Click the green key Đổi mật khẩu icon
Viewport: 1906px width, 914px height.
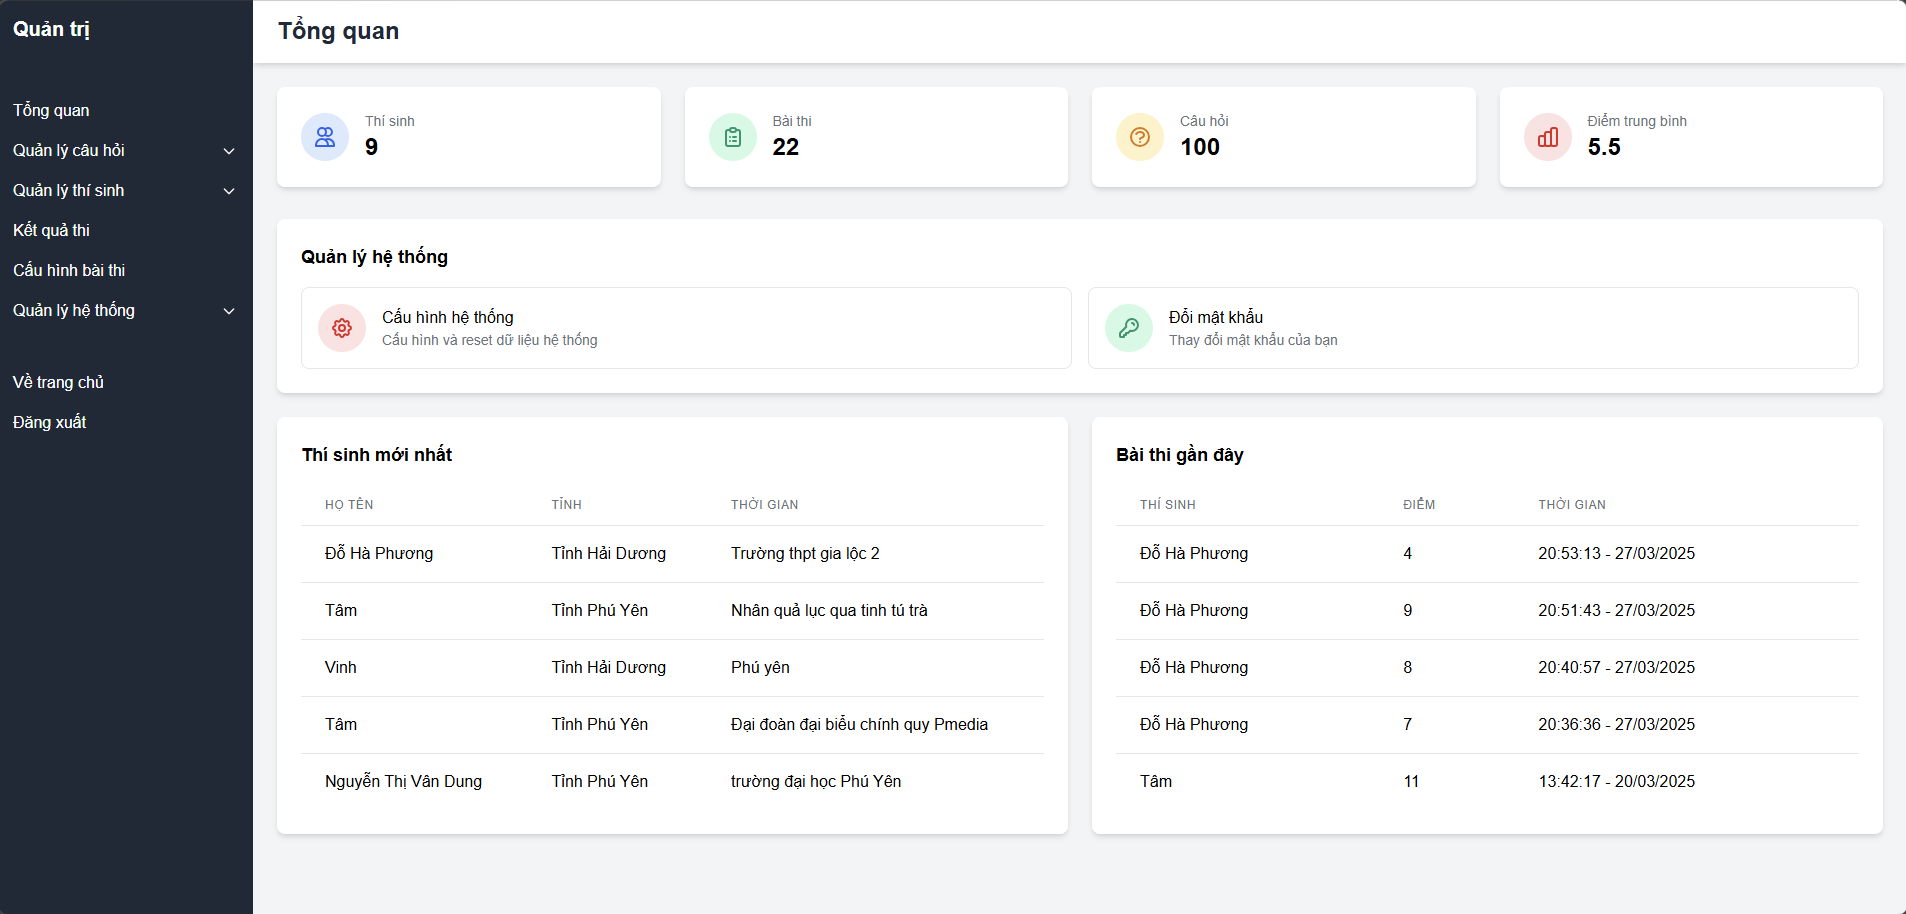pos(1129,328)
